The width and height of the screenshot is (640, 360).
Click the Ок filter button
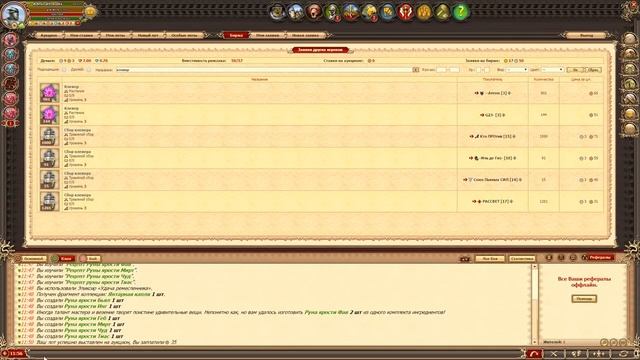[x=575, y=70]
